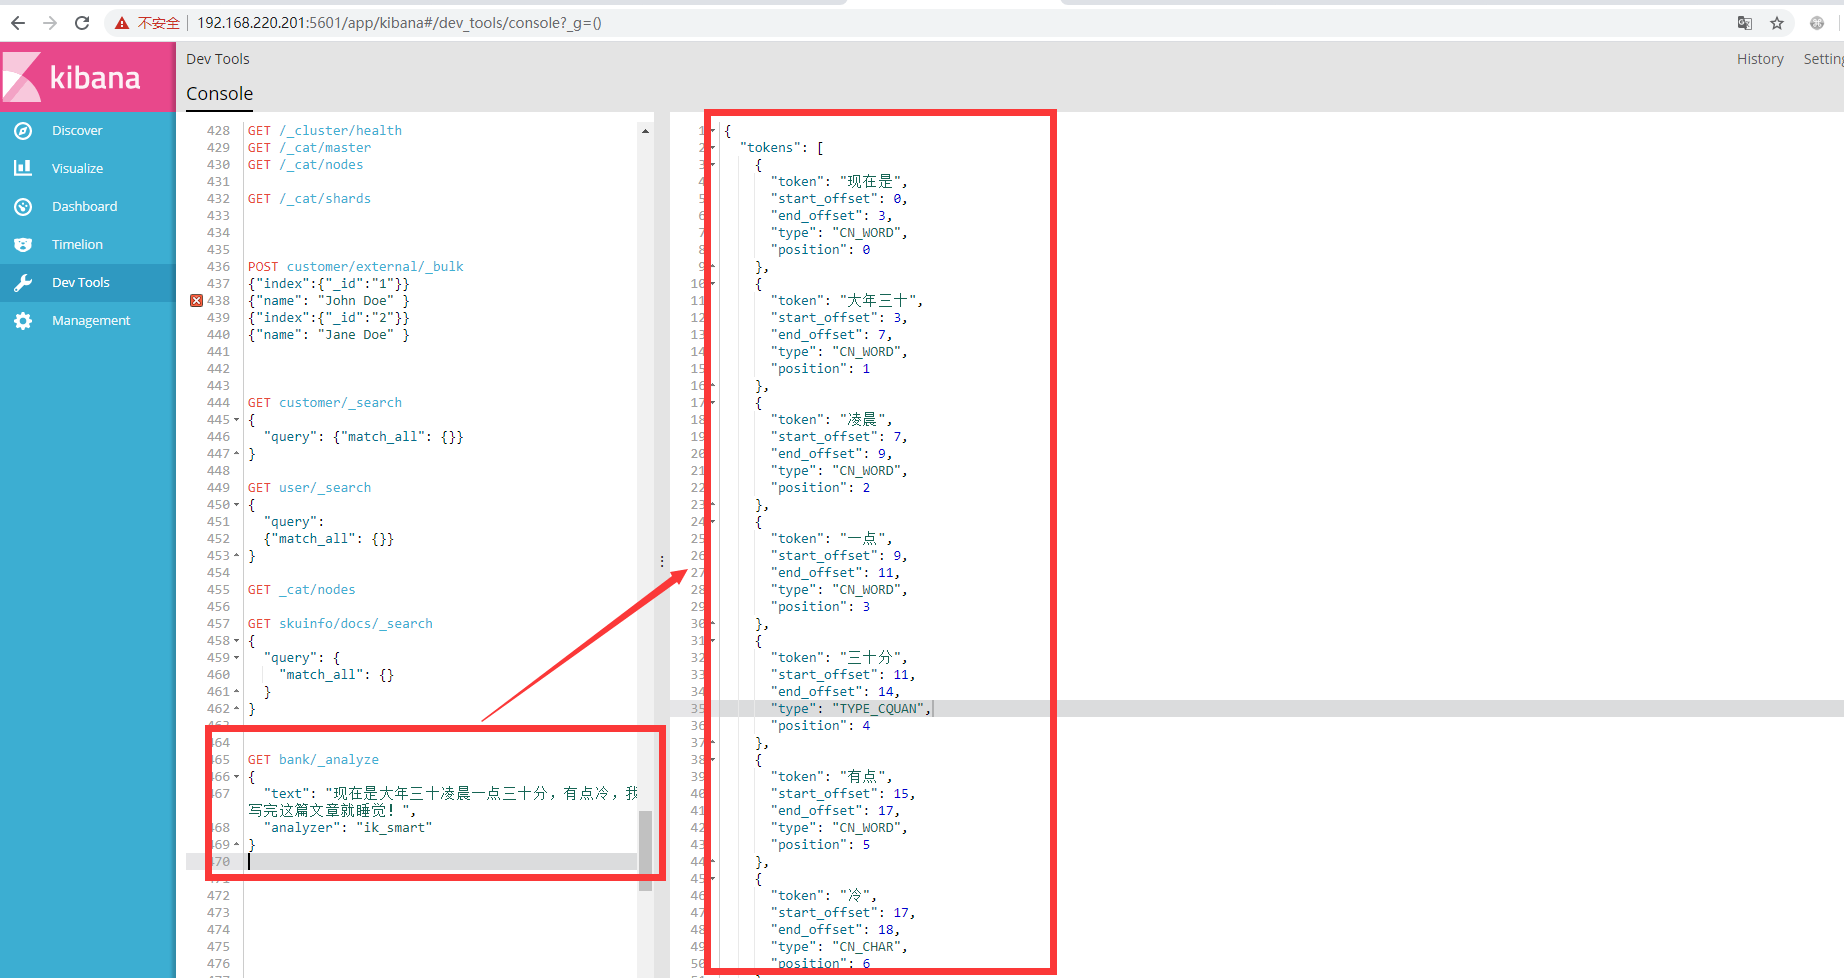This screenshot has height=978, width=1844.
Task: Collapse the "query" block at line 459
Action: 237,658
